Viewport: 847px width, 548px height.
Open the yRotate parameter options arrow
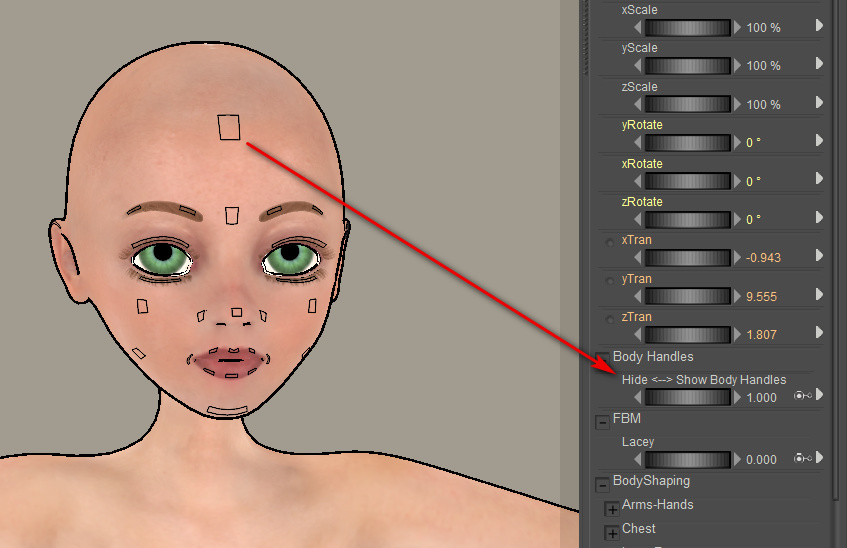pyautogui.click(x=820, y=141)
